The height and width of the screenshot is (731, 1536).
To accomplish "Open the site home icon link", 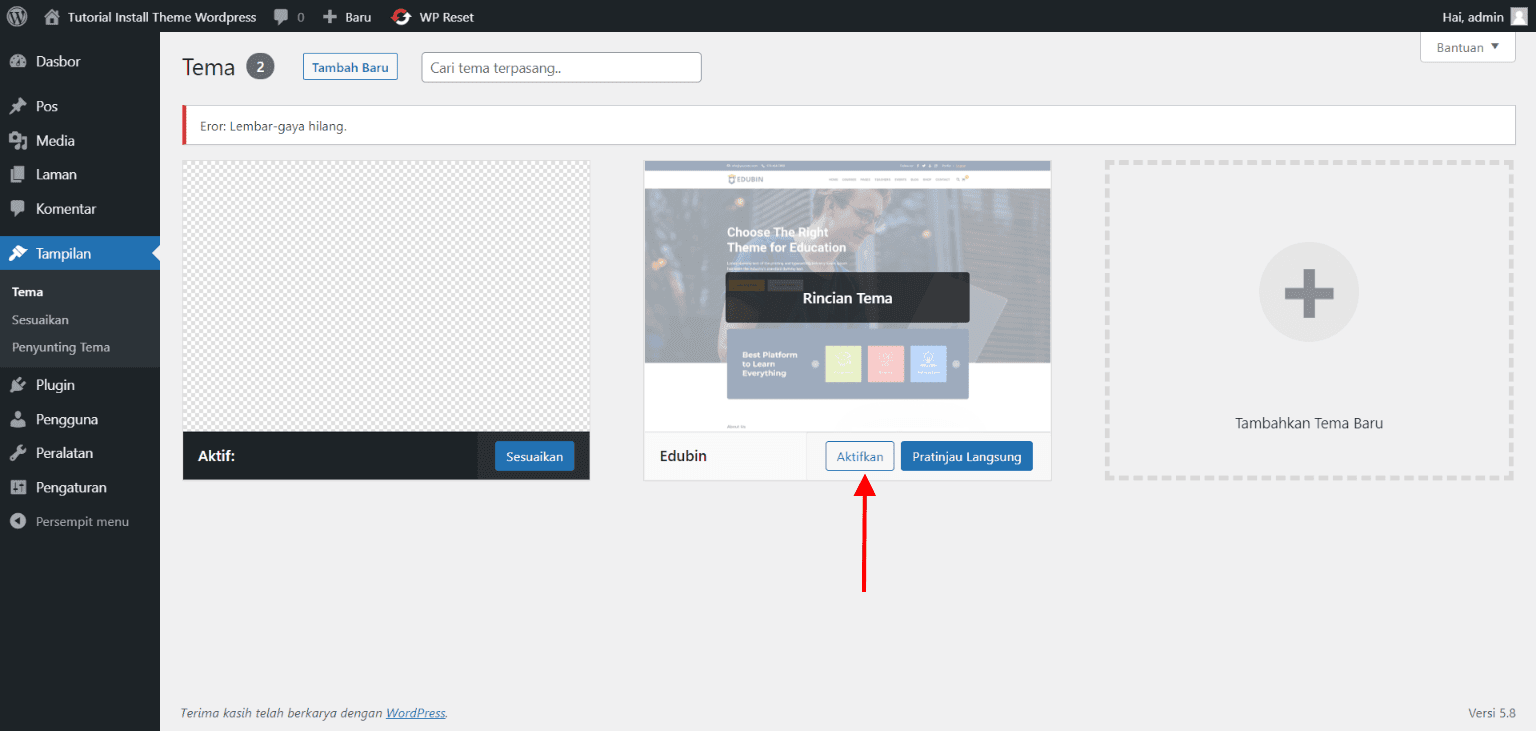I will 52,17.
